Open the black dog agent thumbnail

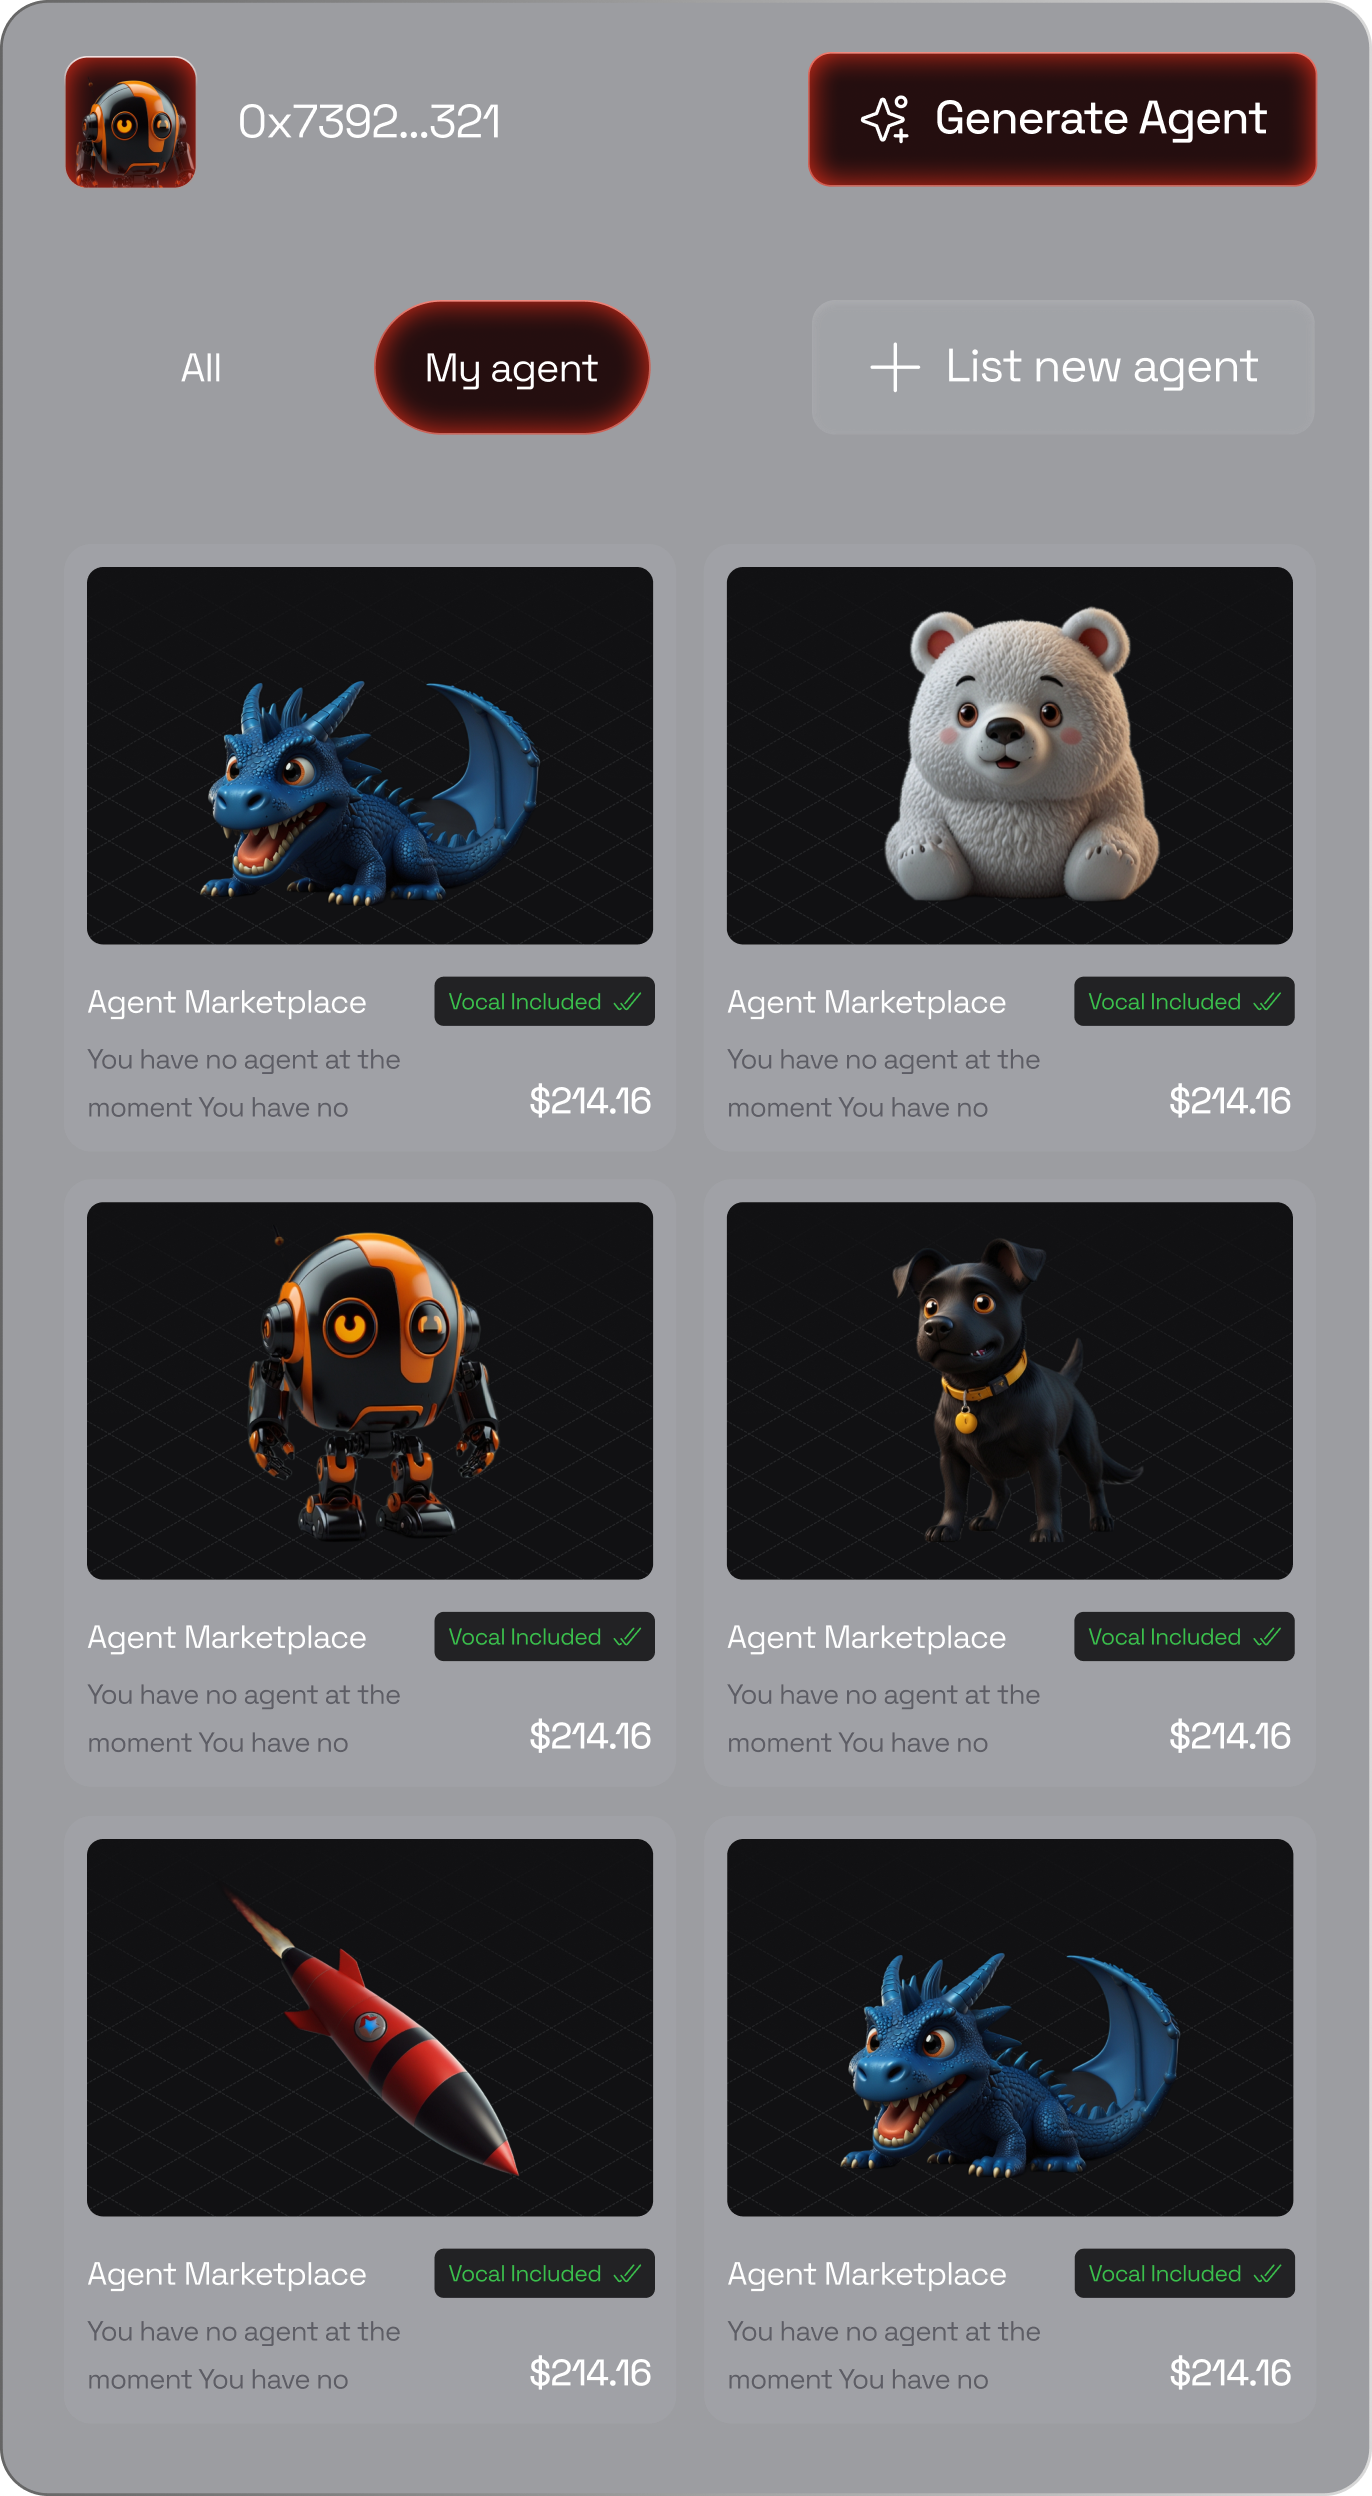(x=1010, y=1391)
